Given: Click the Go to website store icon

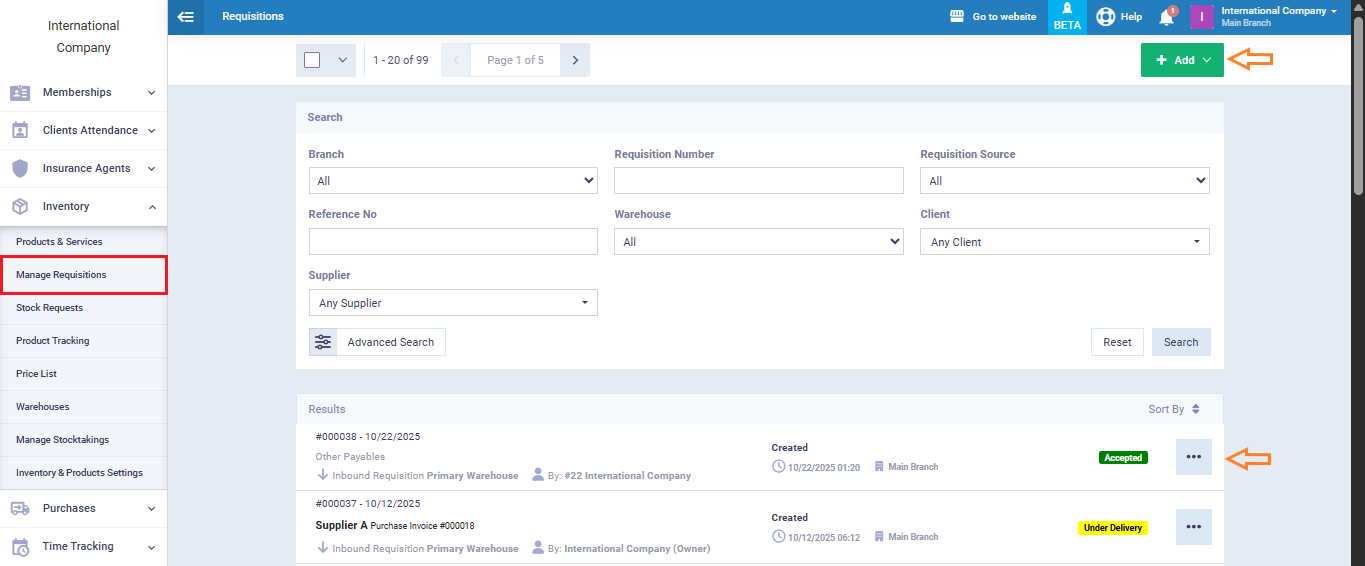Looking at the screenshot, I should pos(957,17).
